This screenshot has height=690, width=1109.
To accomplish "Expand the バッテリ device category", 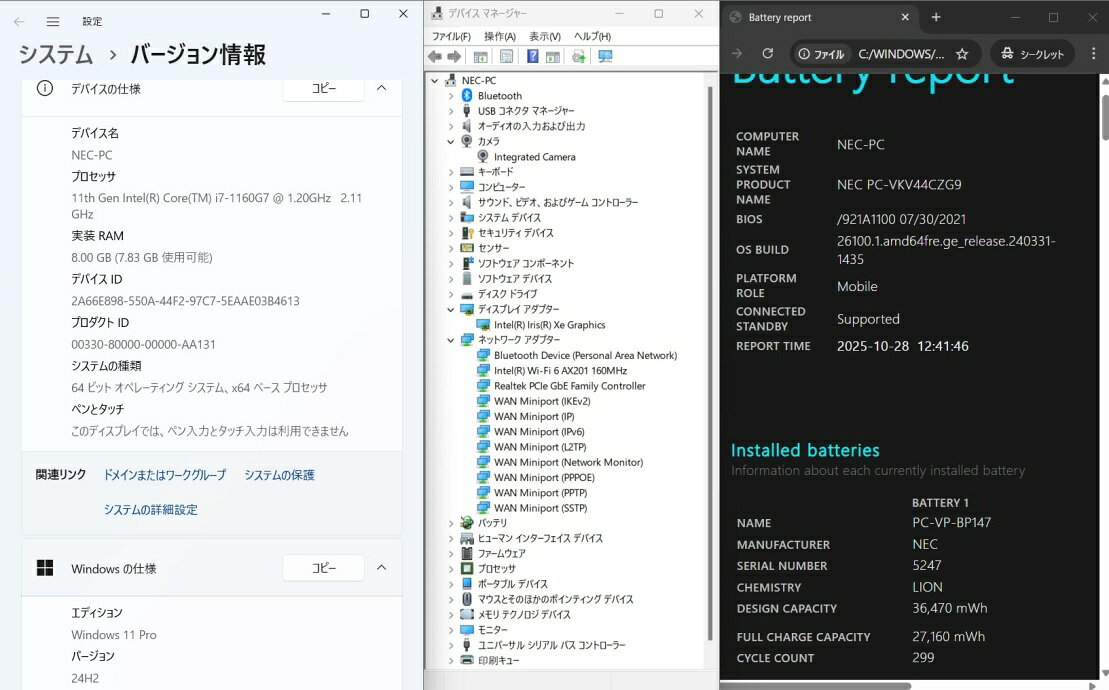I will 451,523.
